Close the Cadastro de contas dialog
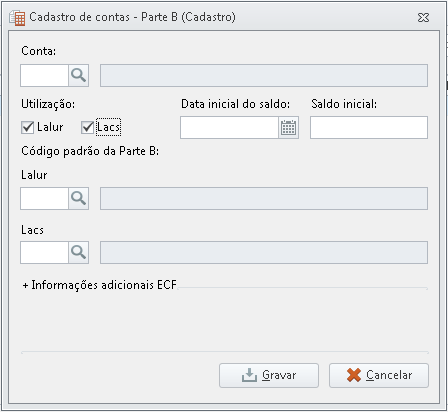Viewport: 448px width, 412px height. [x=423, y=17]
